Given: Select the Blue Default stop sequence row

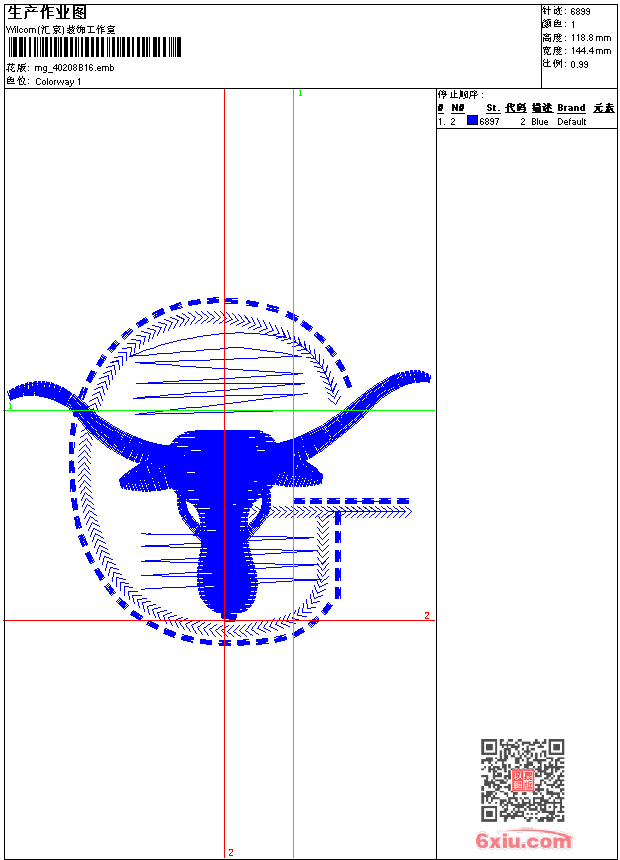Looking at the screenshot, I should 526,122.
